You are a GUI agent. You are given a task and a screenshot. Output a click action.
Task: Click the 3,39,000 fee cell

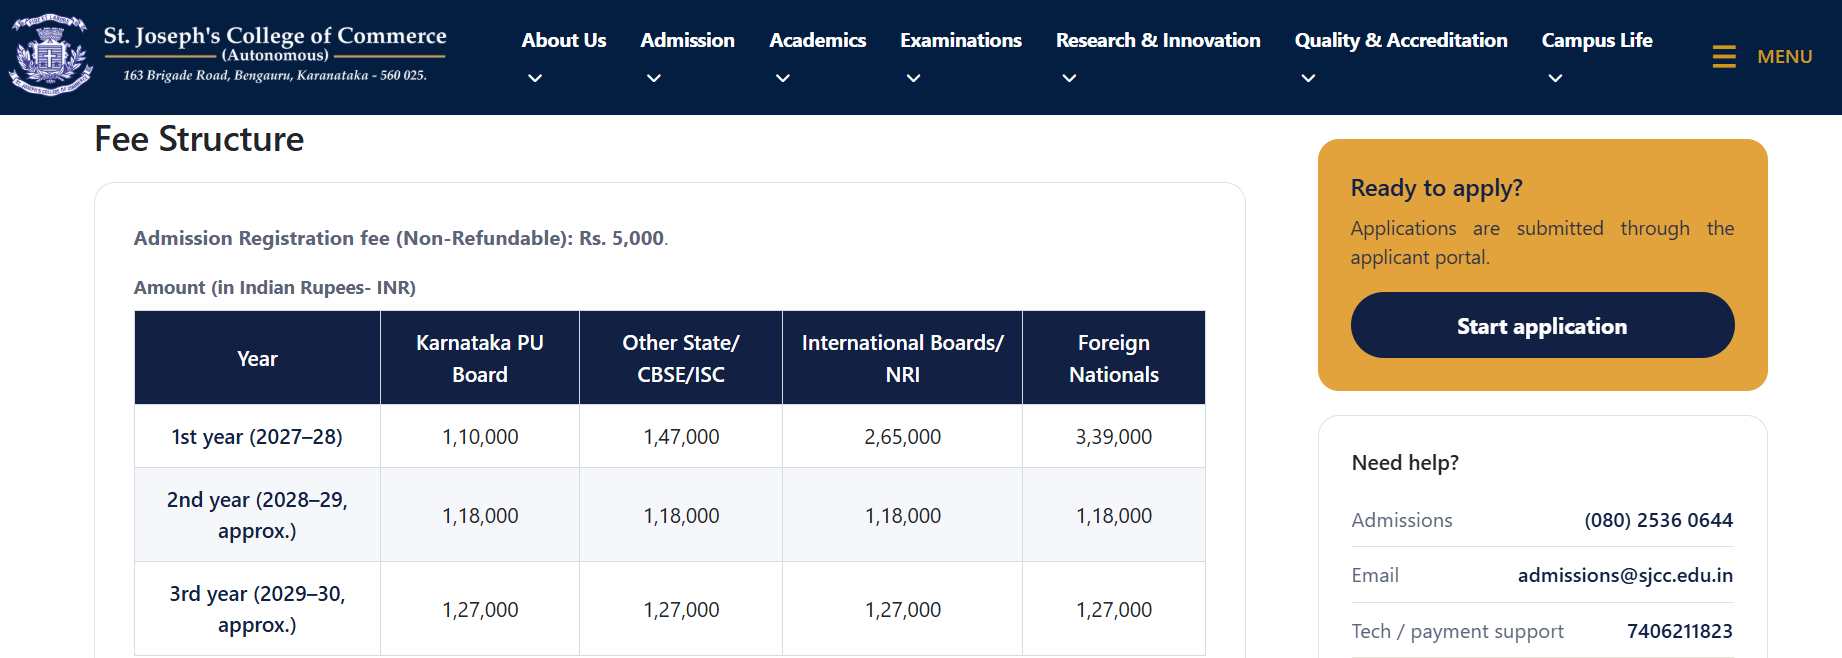[x=1114, y=436]
